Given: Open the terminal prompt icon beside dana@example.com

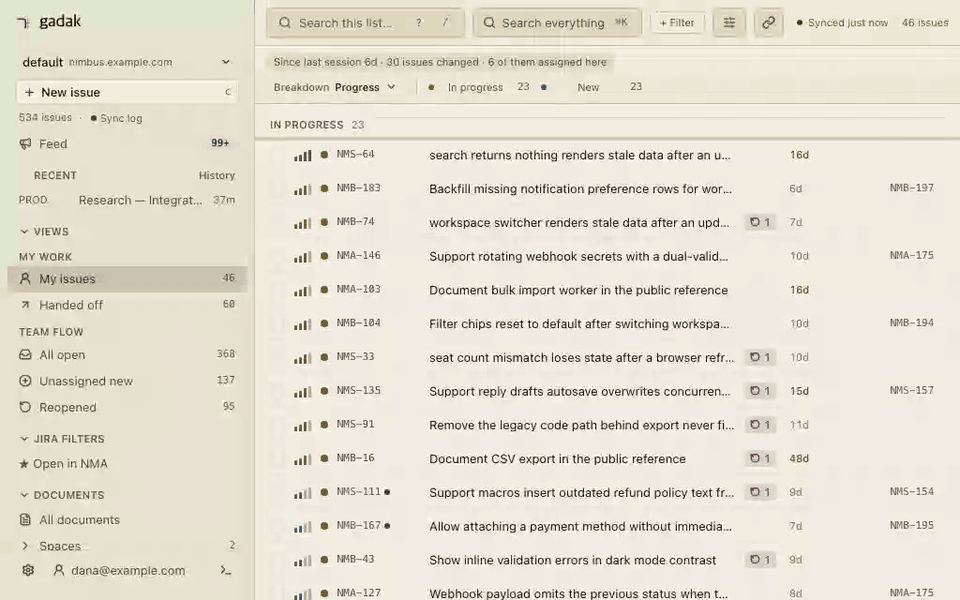Looking at the screenshot, I should pyautogui.click(x=226, y=571).
